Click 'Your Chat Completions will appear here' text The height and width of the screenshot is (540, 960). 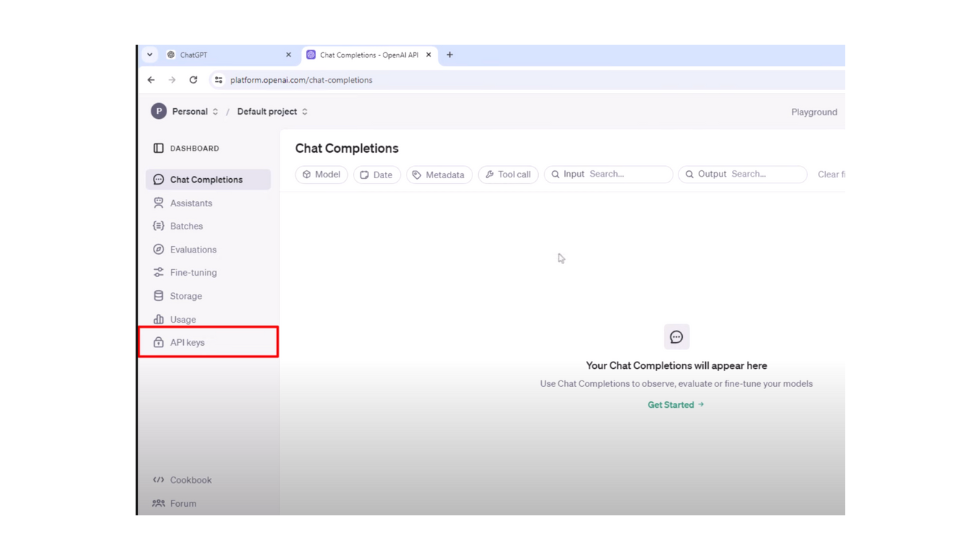677,366
